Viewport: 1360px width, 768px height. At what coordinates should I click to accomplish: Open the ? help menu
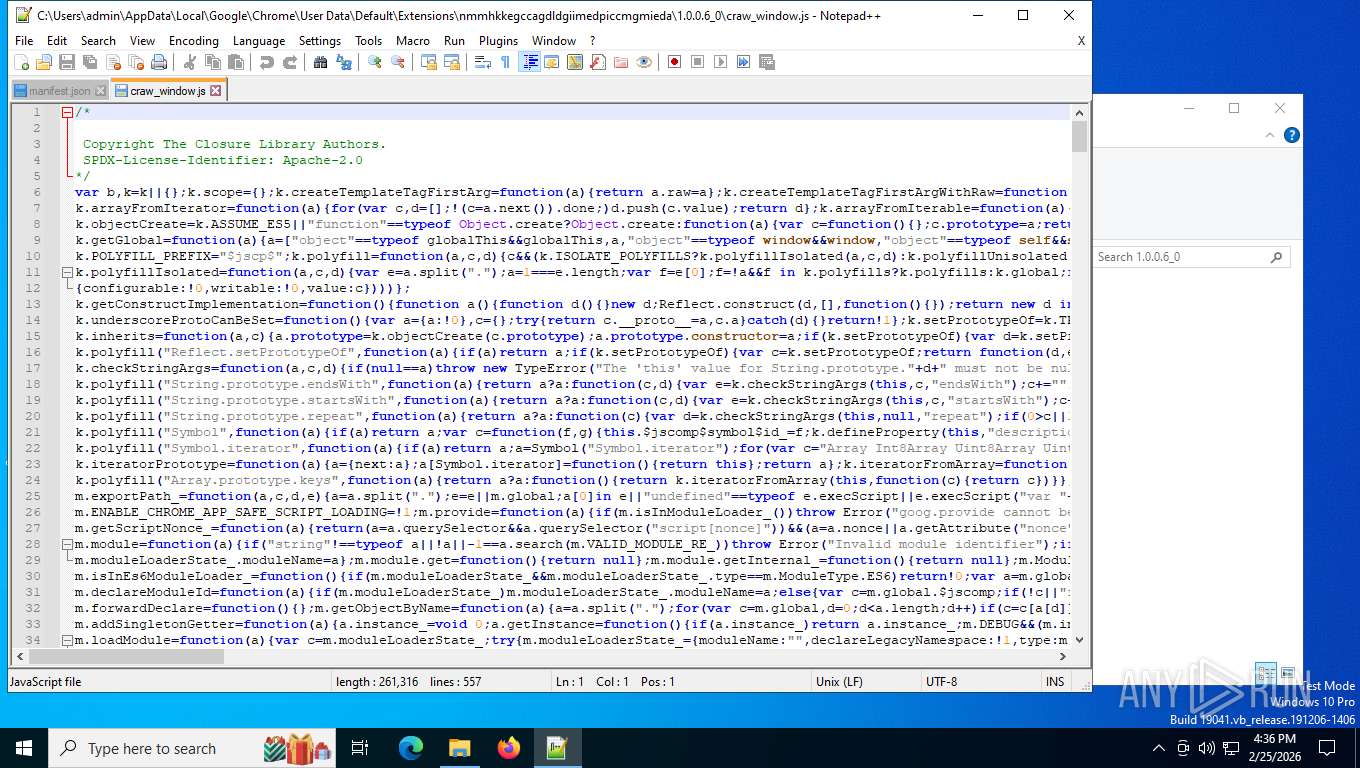pos(592,41)
